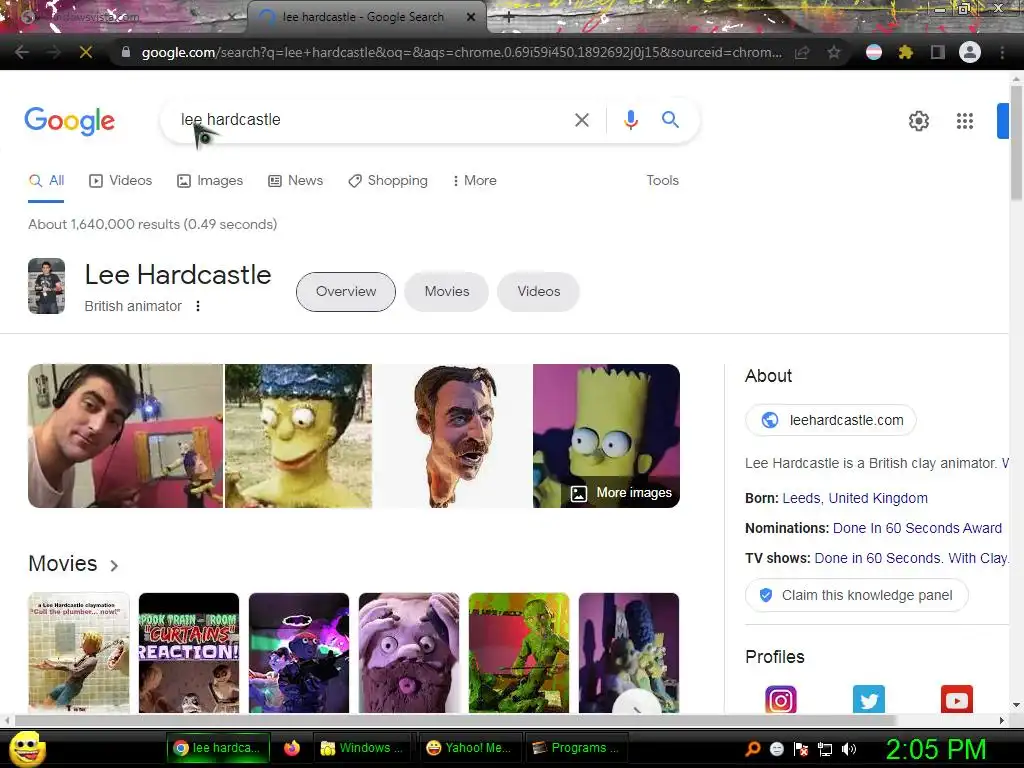Image resolution: width=1024 pixels, height=768 pixels.
Task: Open Lee Hardcastle's Instagram profile
Action: click(x=780, y=699)
